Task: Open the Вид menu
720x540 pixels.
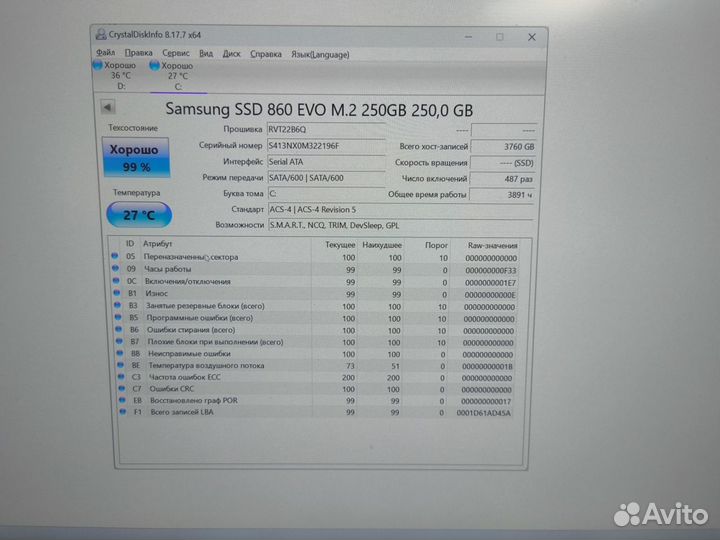Action: (x=206, y=53)
